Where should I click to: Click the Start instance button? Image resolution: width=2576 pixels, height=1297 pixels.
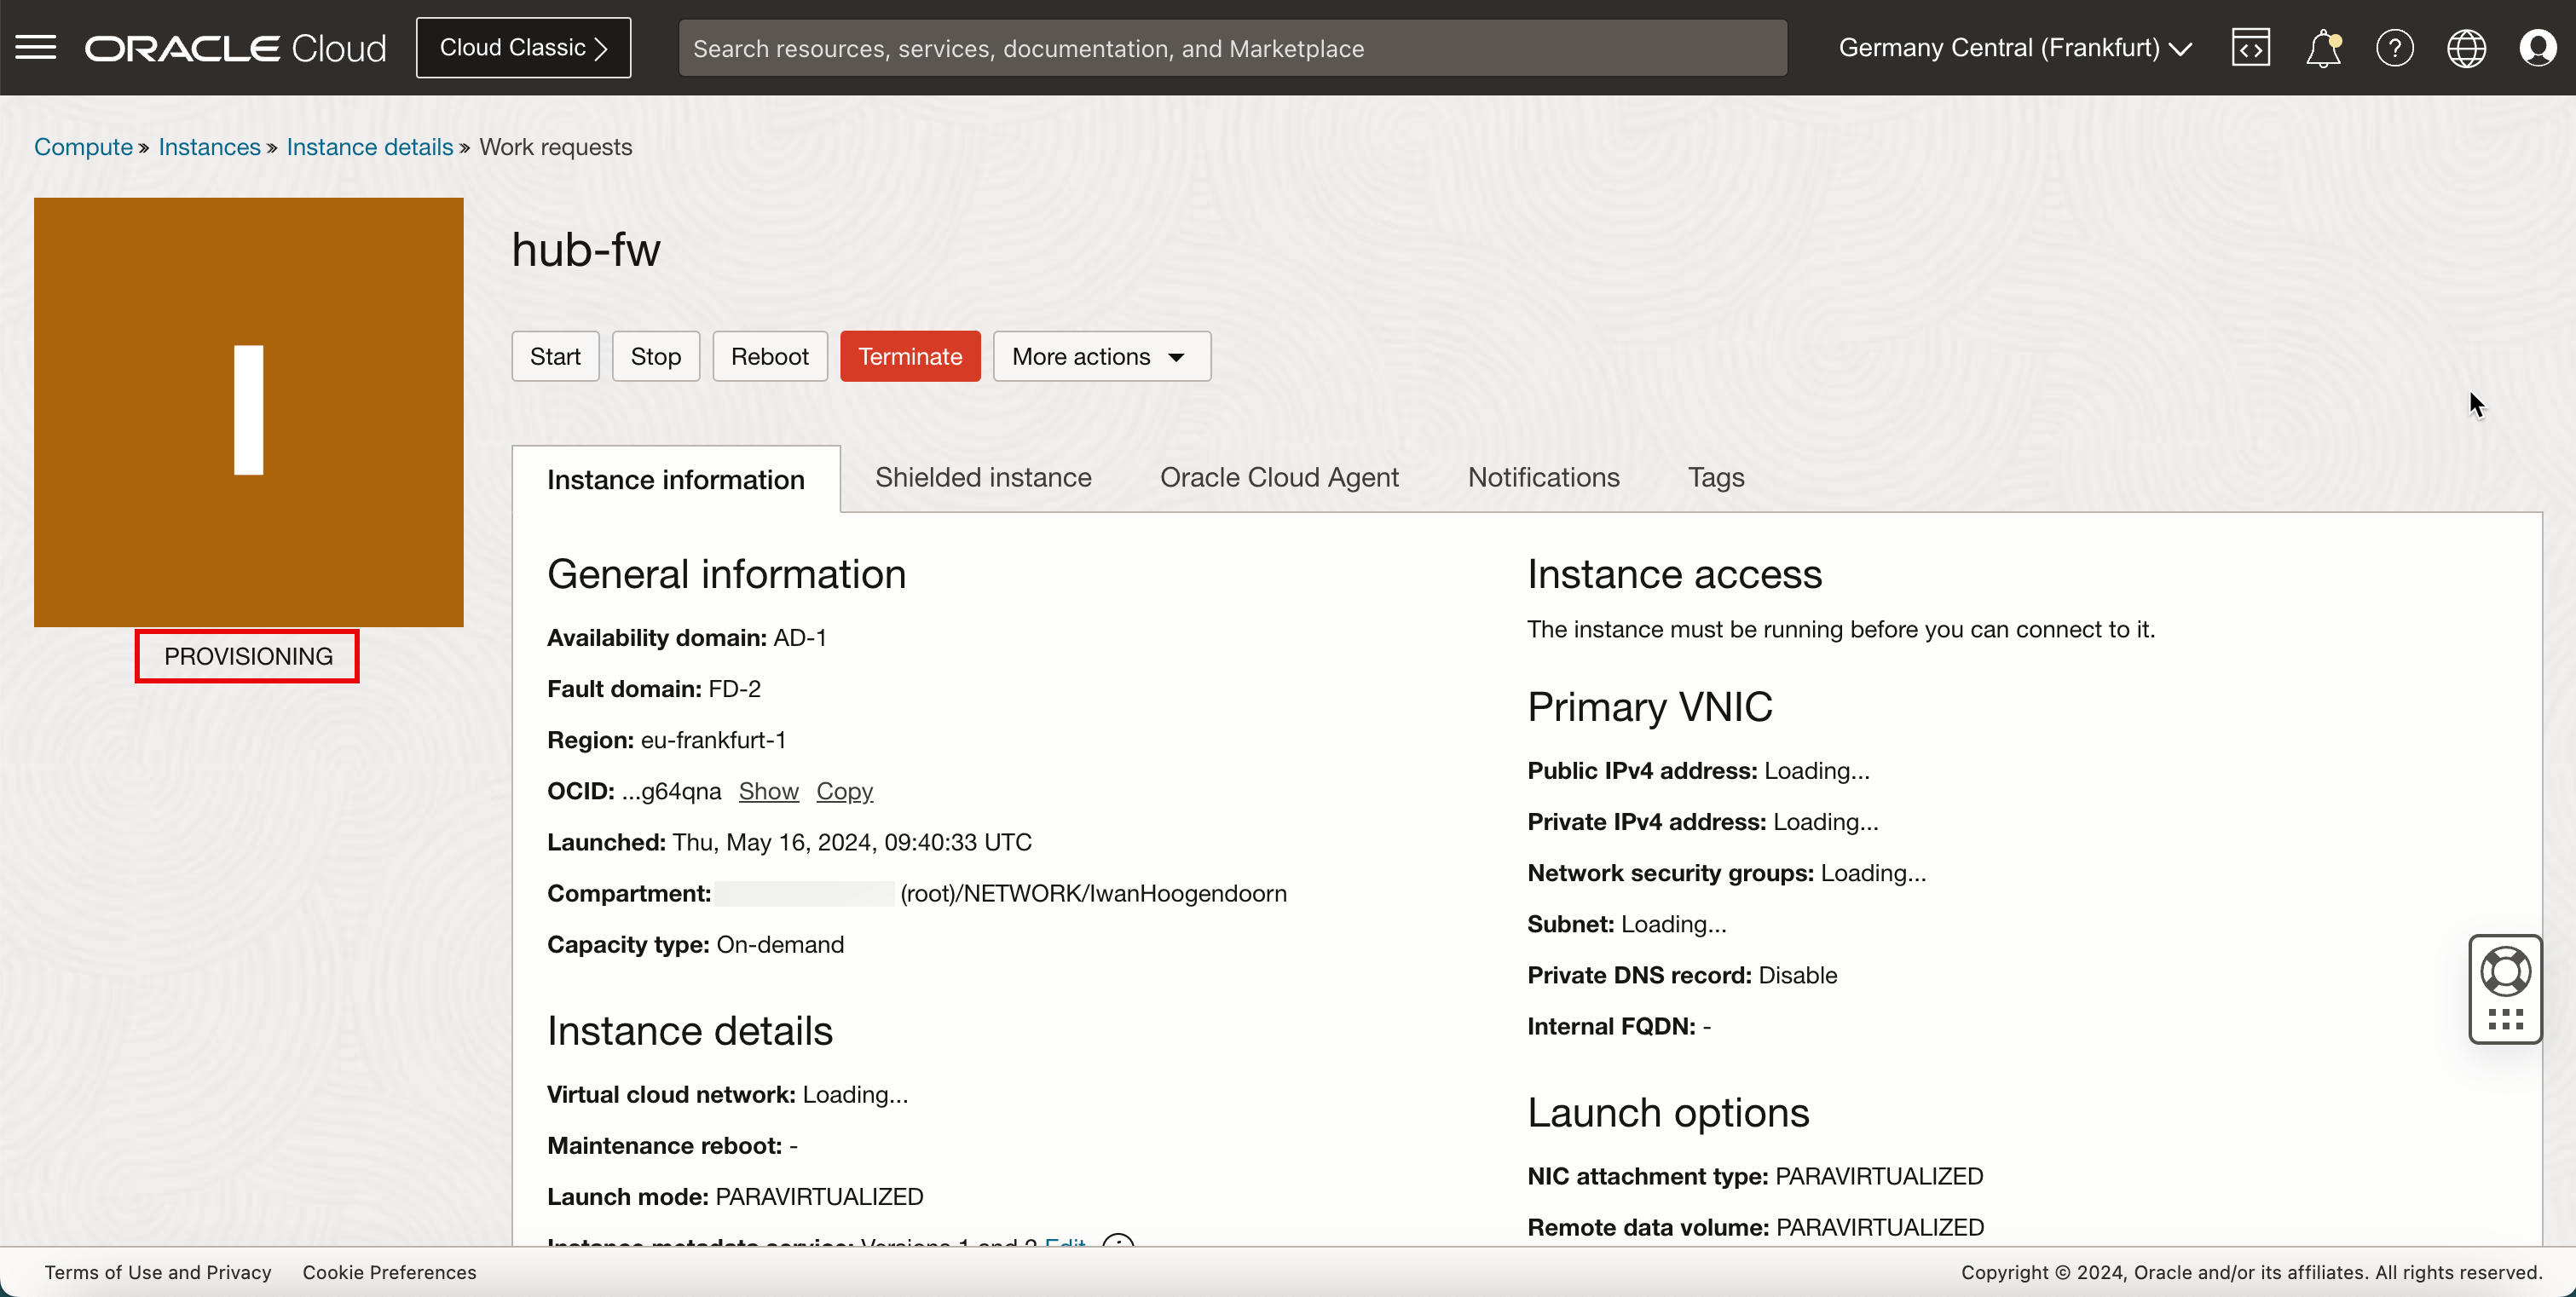pos(554,355)
